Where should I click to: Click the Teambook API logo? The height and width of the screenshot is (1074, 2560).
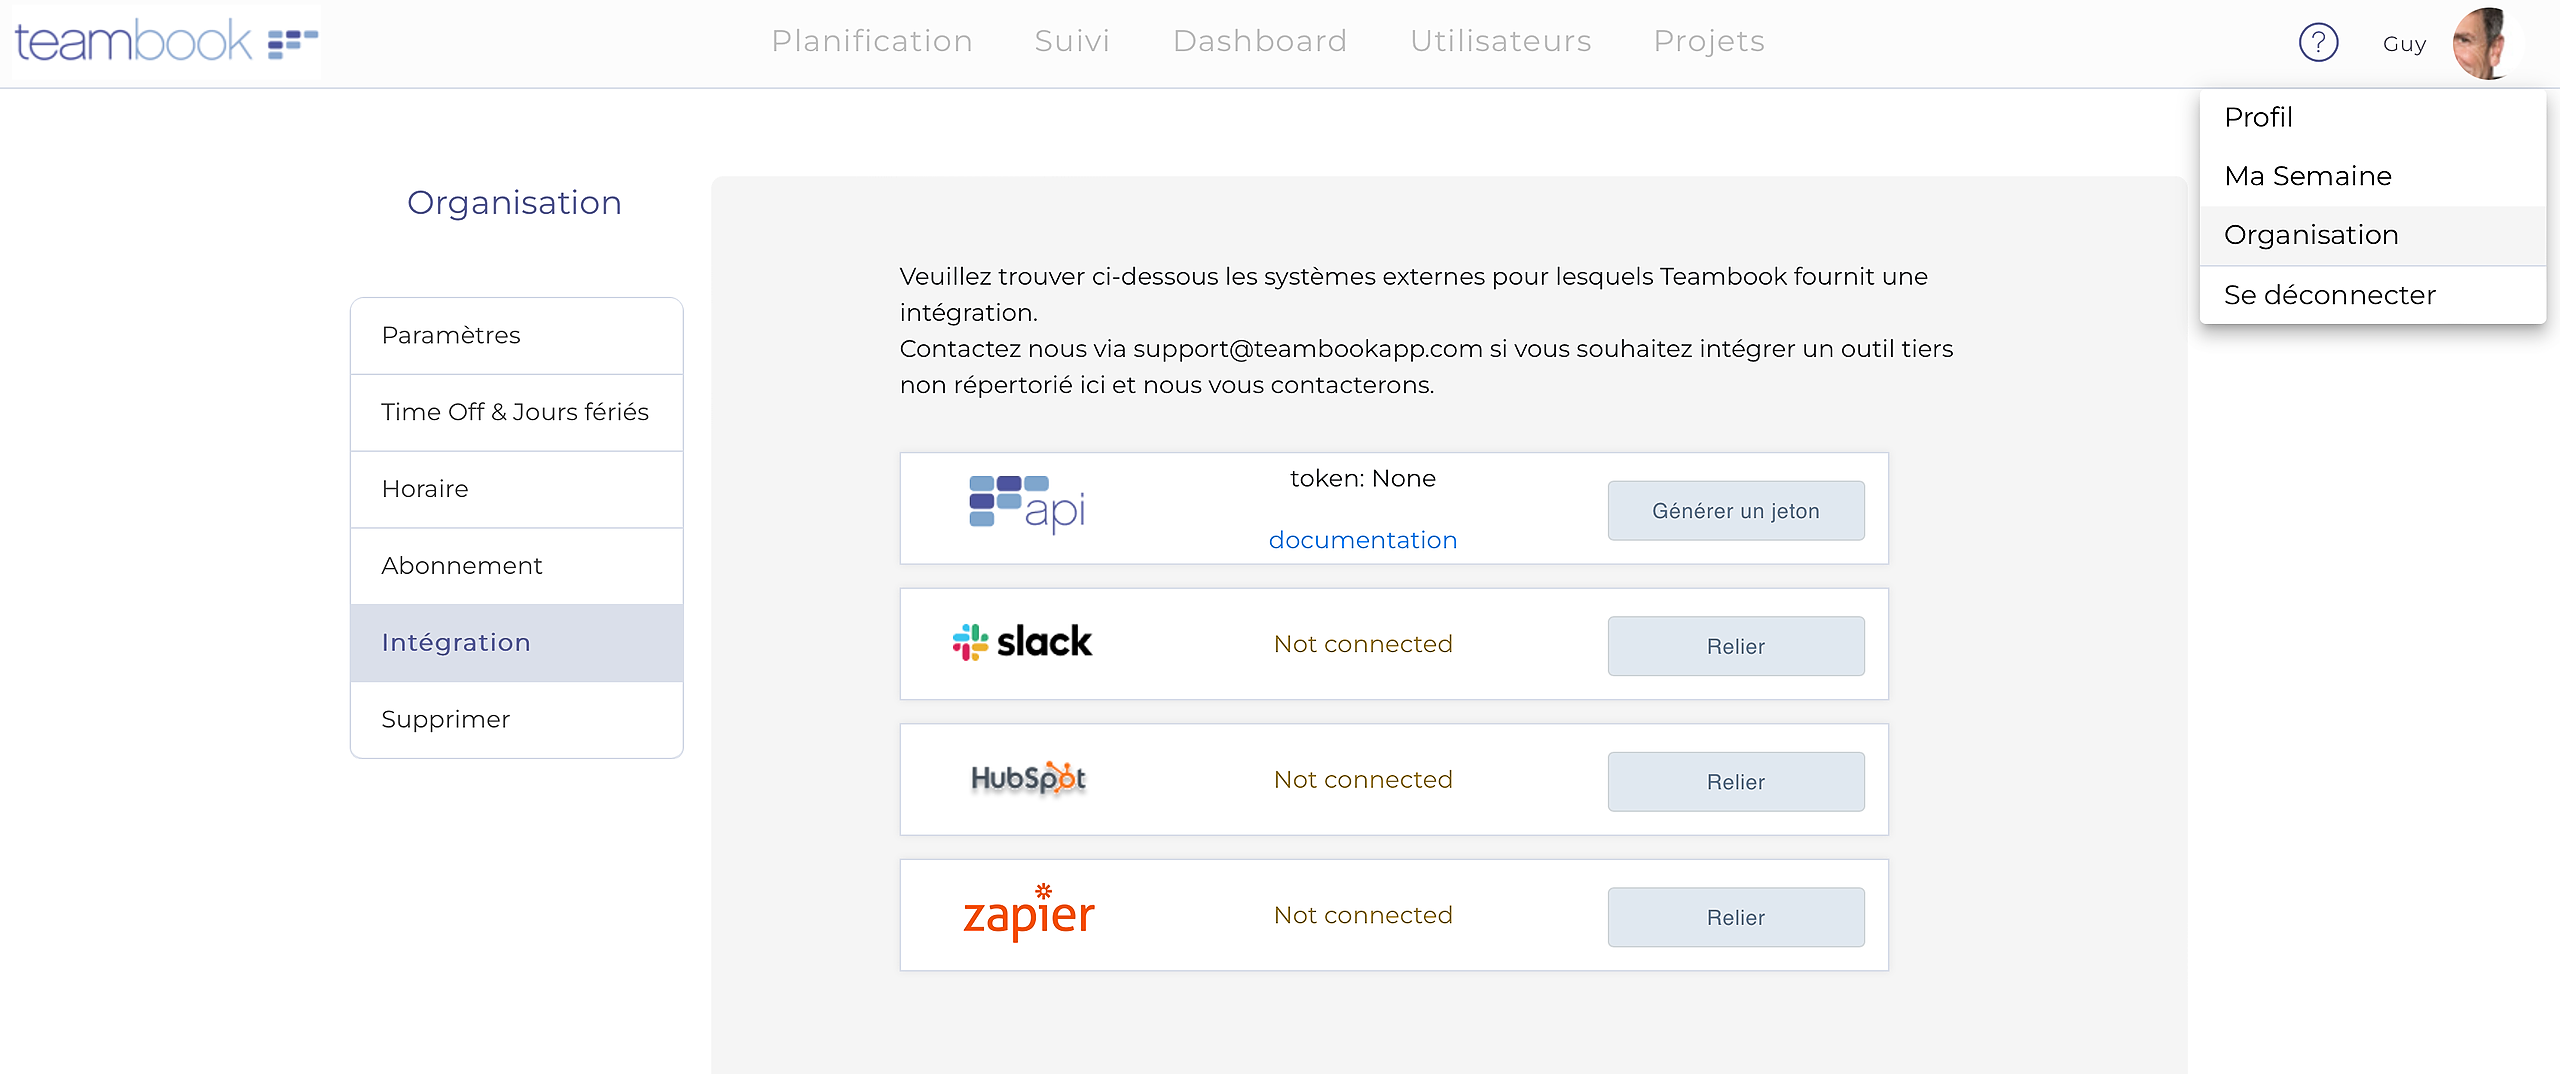point(1027,505)
